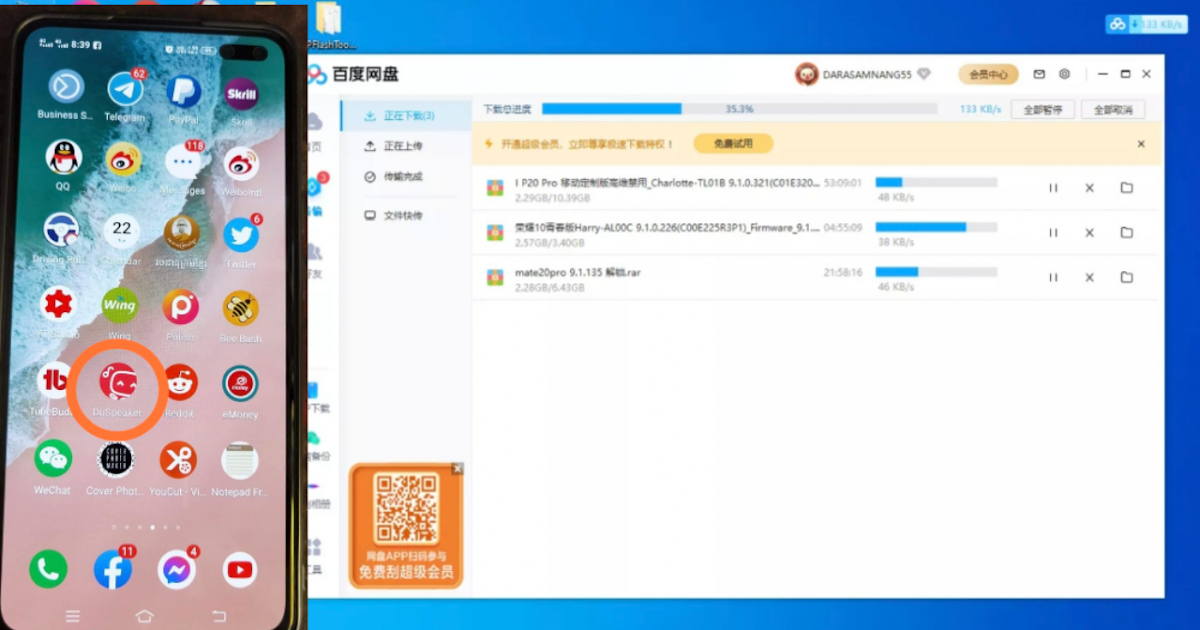Open YouTube from the phone dock
1200x630 pixels.
click(x=240, y=570)
